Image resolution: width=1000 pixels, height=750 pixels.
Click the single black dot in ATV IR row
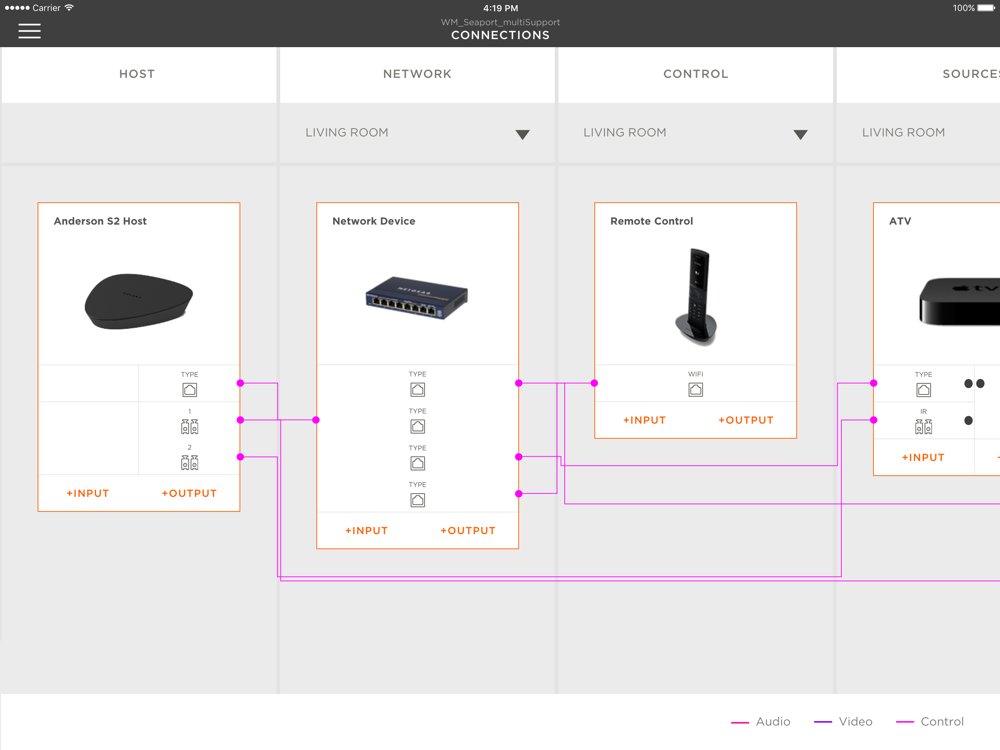click(969, 420)
